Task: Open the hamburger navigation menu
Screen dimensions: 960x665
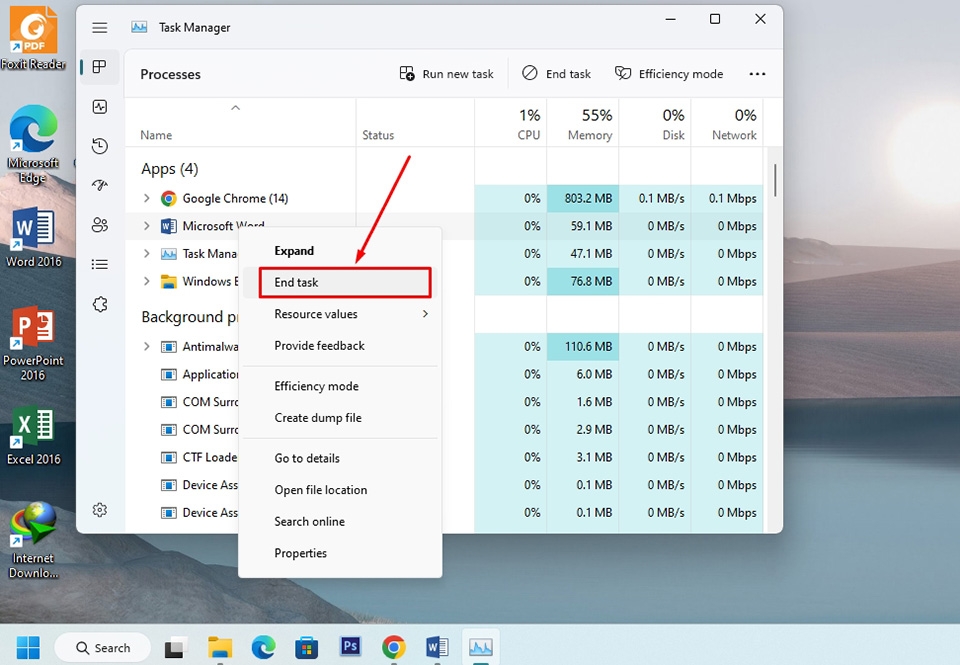Action: pos(99,27)
